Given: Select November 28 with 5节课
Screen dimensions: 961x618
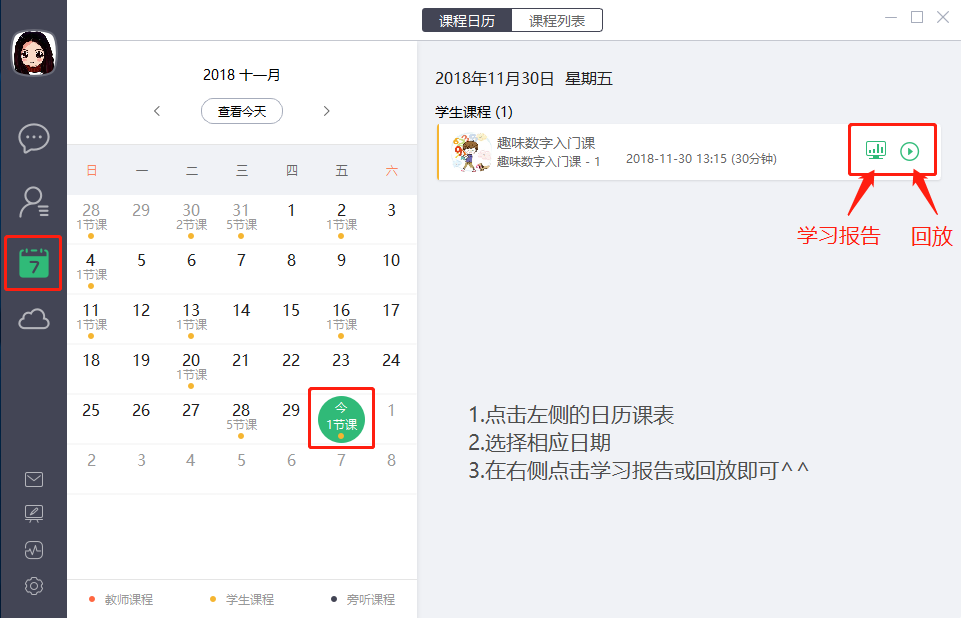Looking at the screenshot, I should point(241,419).
